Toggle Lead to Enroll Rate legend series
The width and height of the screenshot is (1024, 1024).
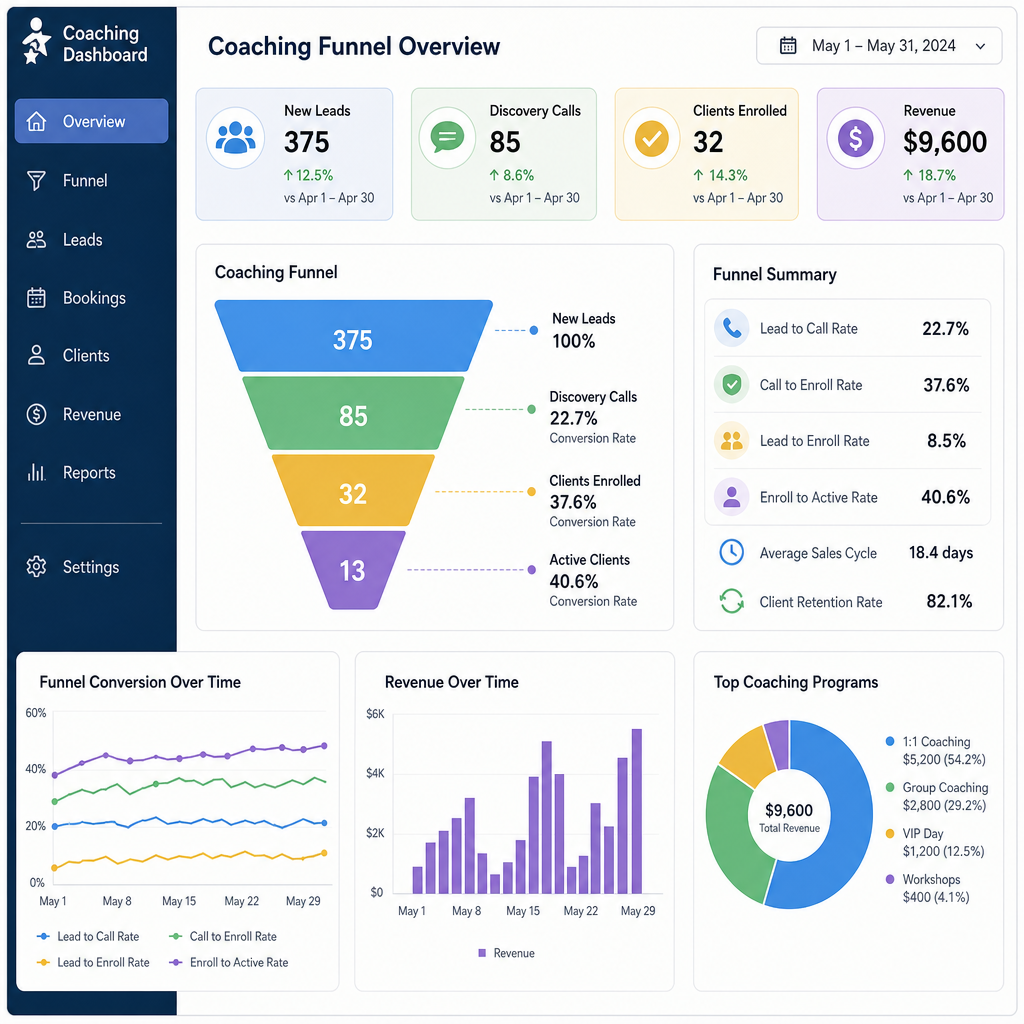coord(93,963)
